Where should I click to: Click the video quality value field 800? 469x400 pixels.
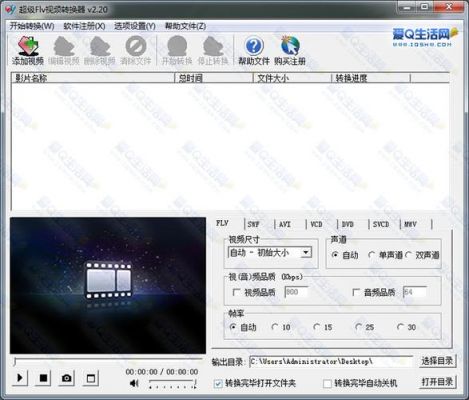click(296, 292)
